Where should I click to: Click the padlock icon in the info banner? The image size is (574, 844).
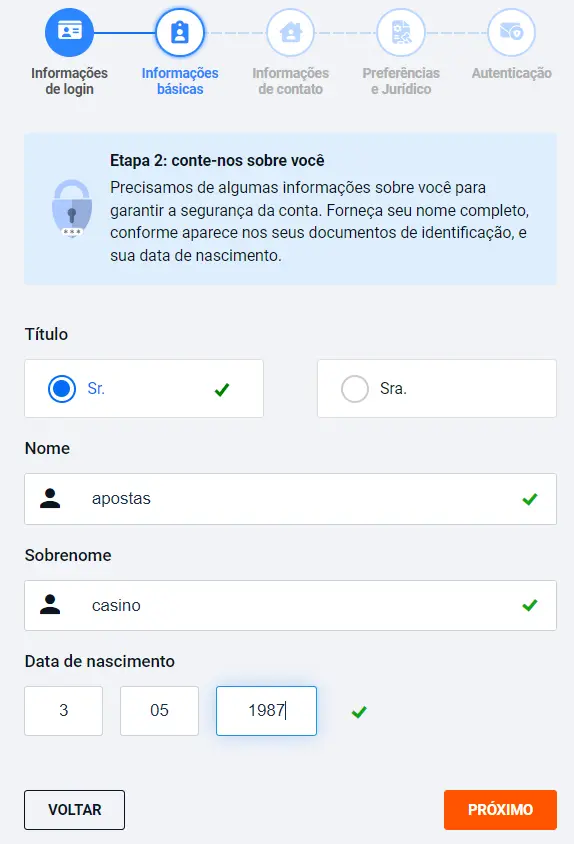coord(72,209)
